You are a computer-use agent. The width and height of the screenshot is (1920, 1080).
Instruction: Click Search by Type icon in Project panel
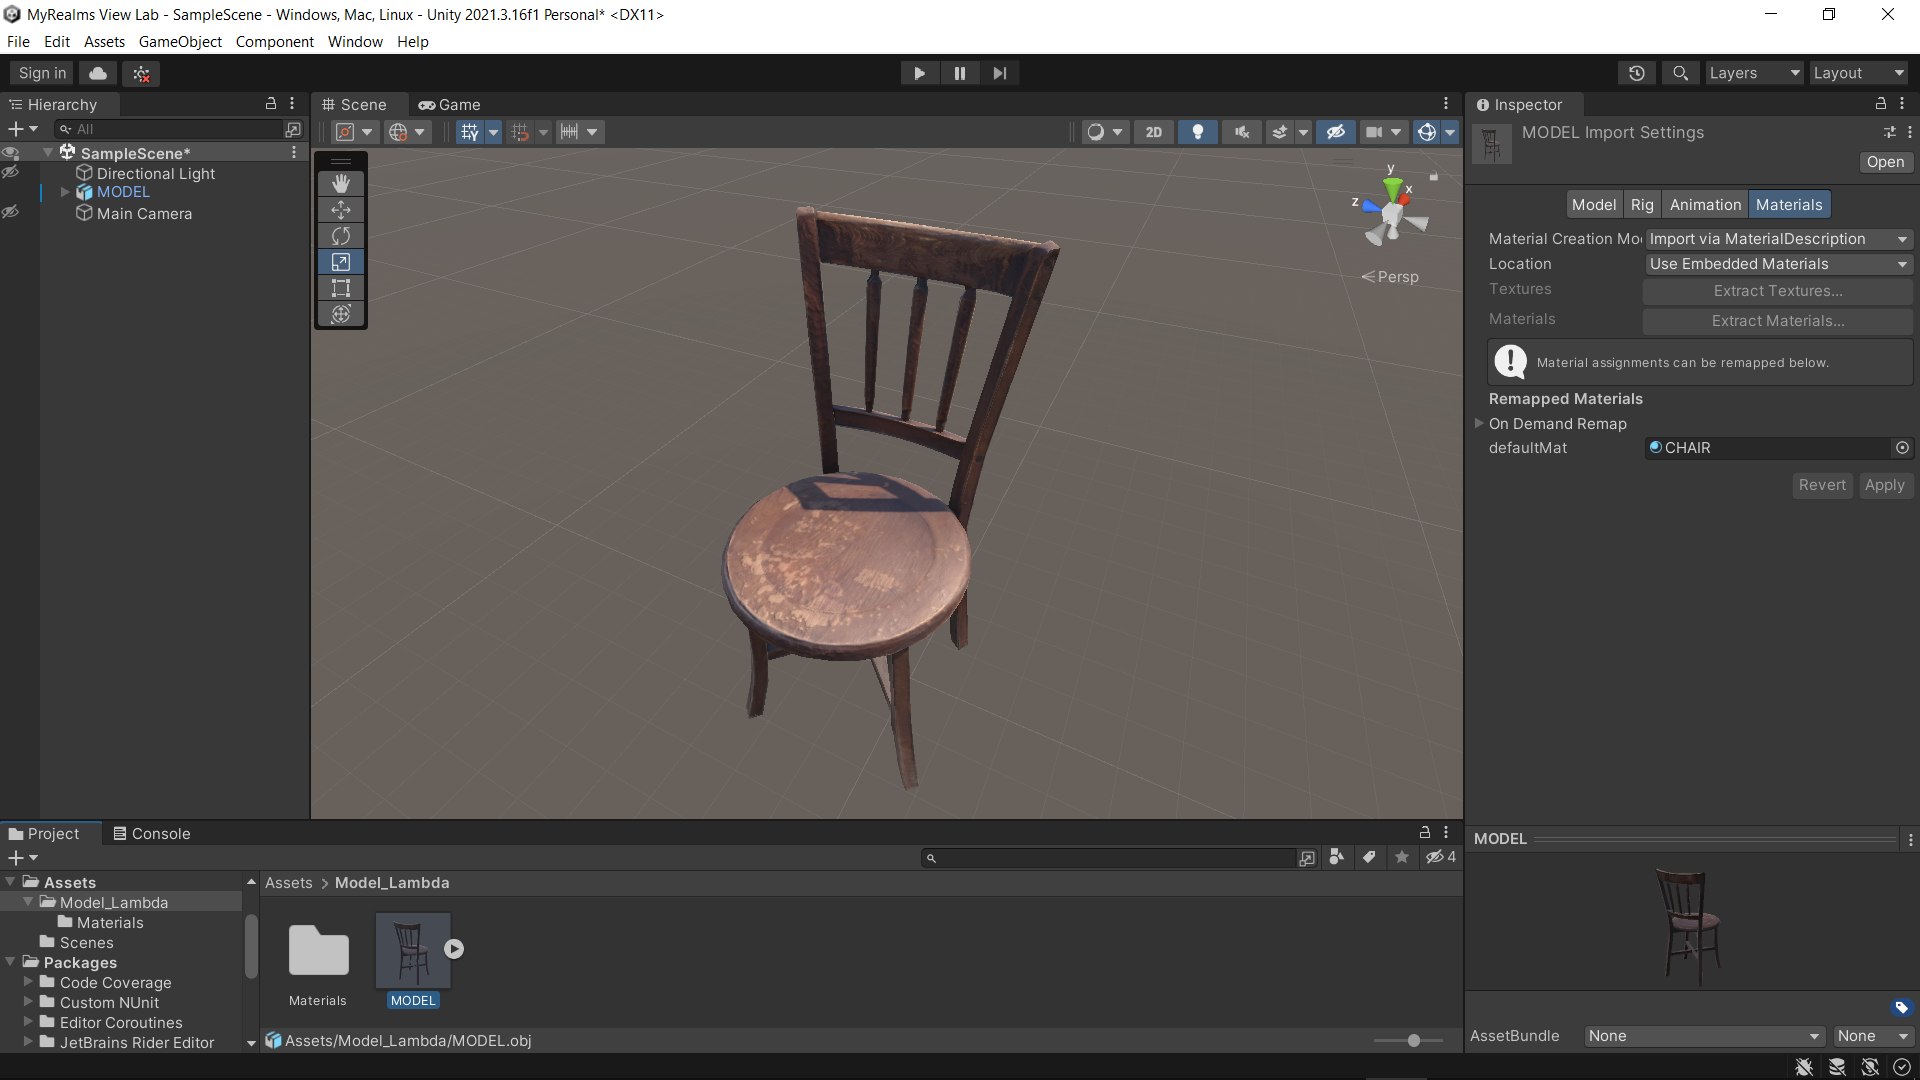click(1336, 857)
